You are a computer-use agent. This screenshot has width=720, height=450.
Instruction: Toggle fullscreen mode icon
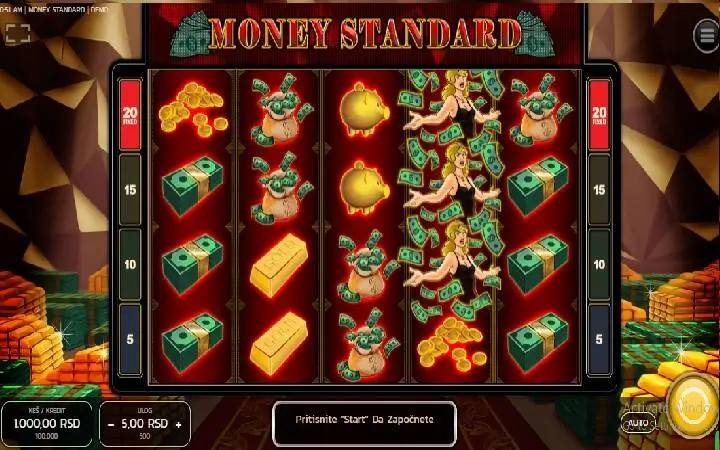[x=18, y=33]
